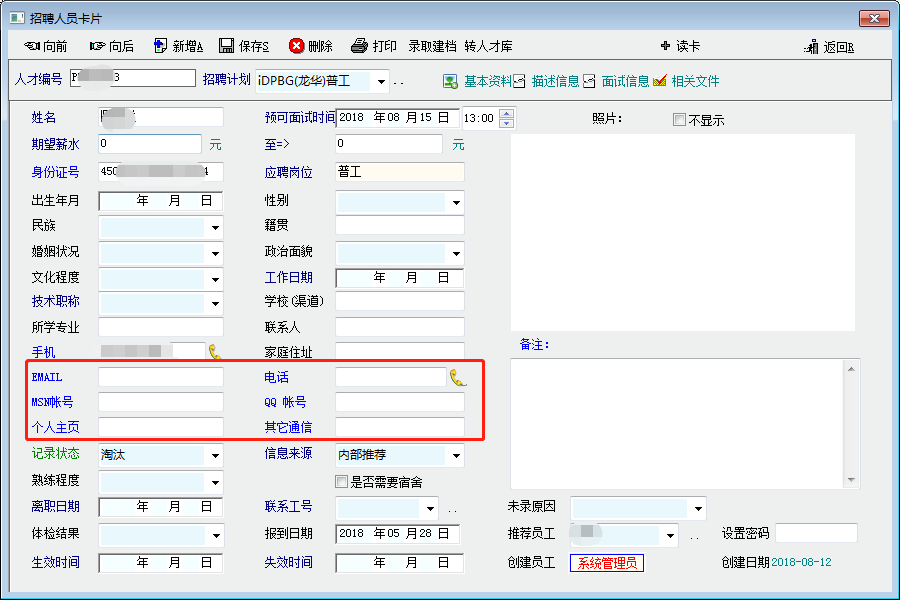This screenshot has height=600, width=900.
Task: Click the 预可面试时间 time spinner arrows
Action: (x=506, y=118)
